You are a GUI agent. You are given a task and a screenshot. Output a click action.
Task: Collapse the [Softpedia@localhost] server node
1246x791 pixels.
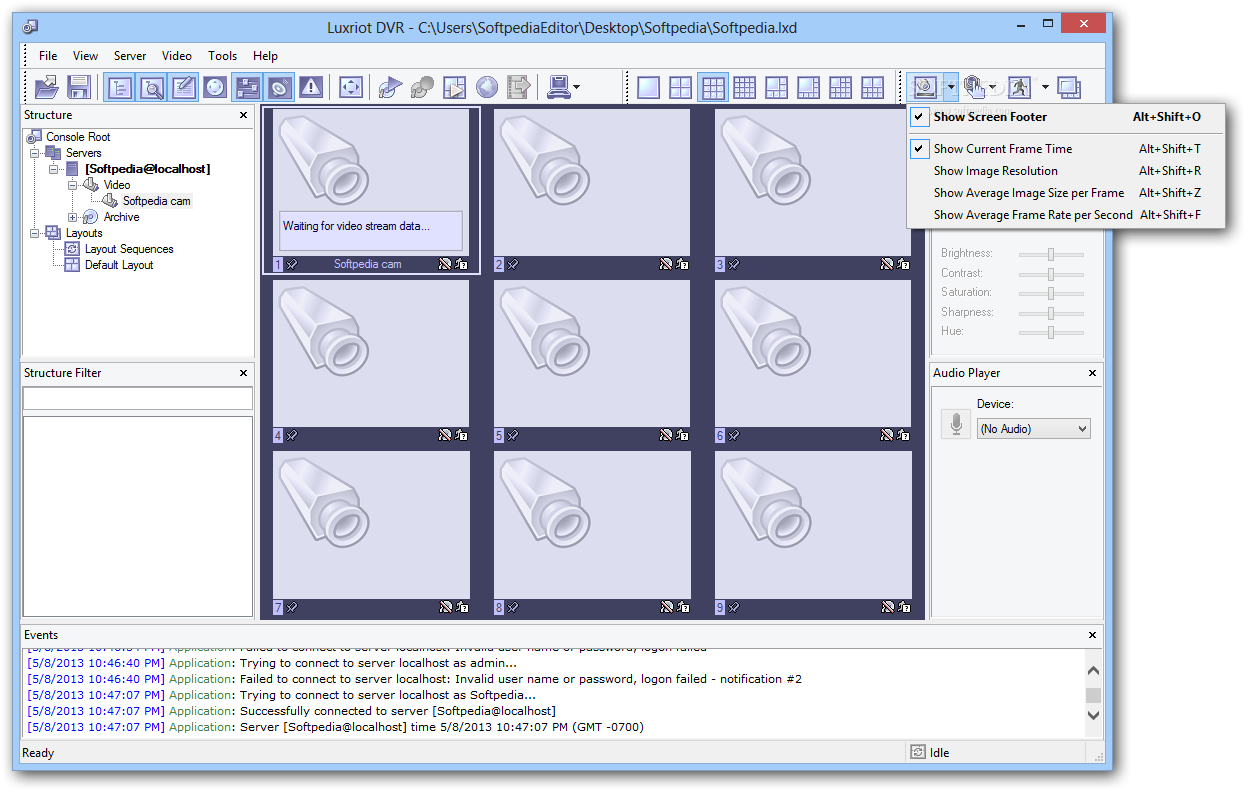51,169
